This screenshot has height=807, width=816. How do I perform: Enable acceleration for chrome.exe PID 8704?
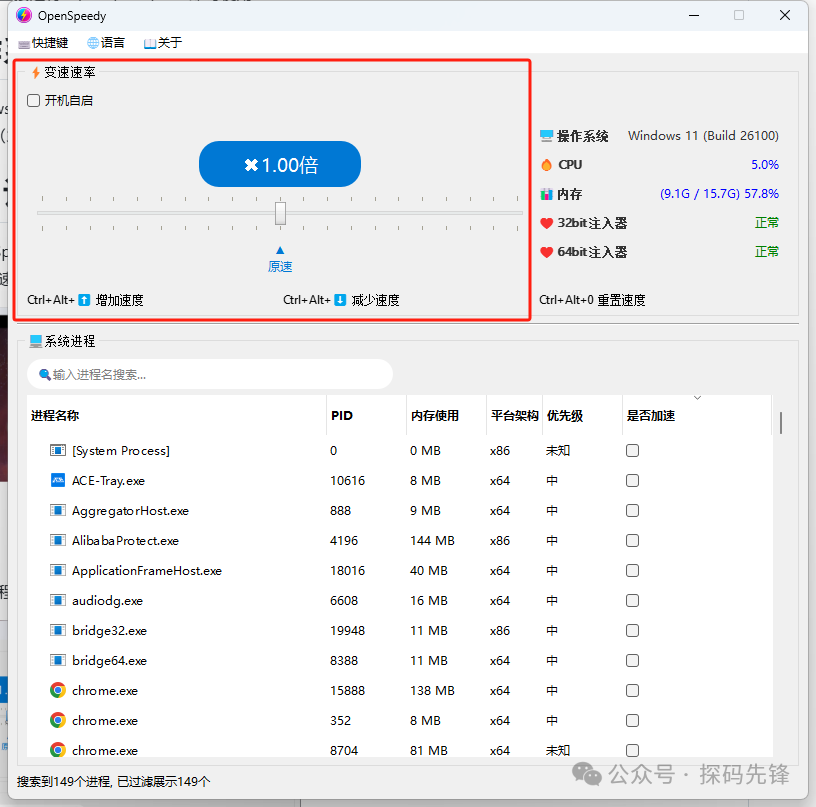632,751
